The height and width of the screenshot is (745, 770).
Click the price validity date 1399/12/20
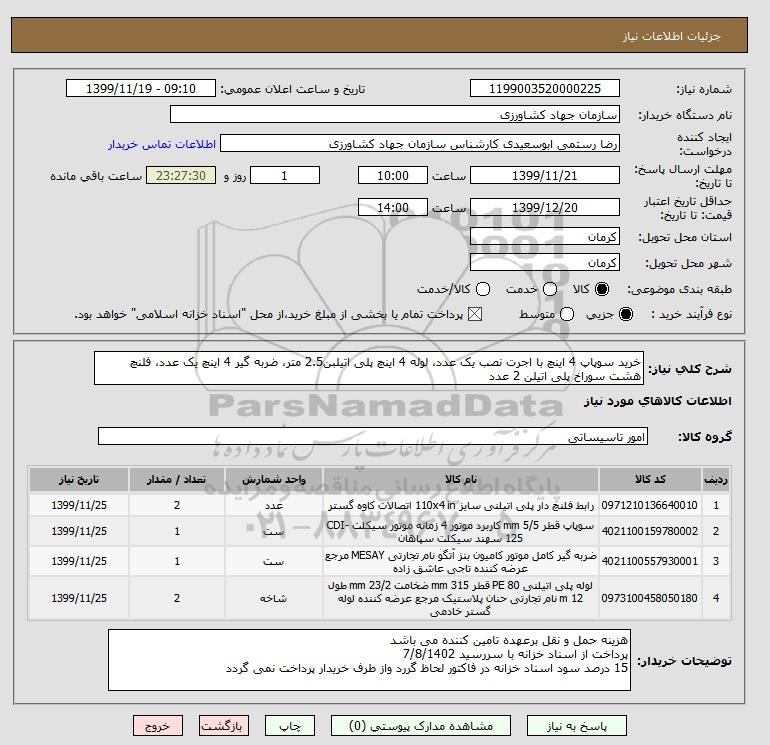(x=545, y=207)
